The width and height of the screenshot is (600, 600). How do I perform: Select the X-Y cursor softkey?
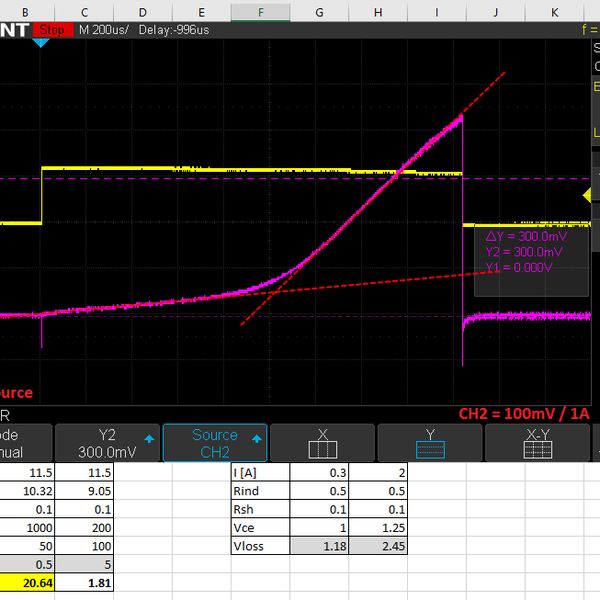[538, 443]
